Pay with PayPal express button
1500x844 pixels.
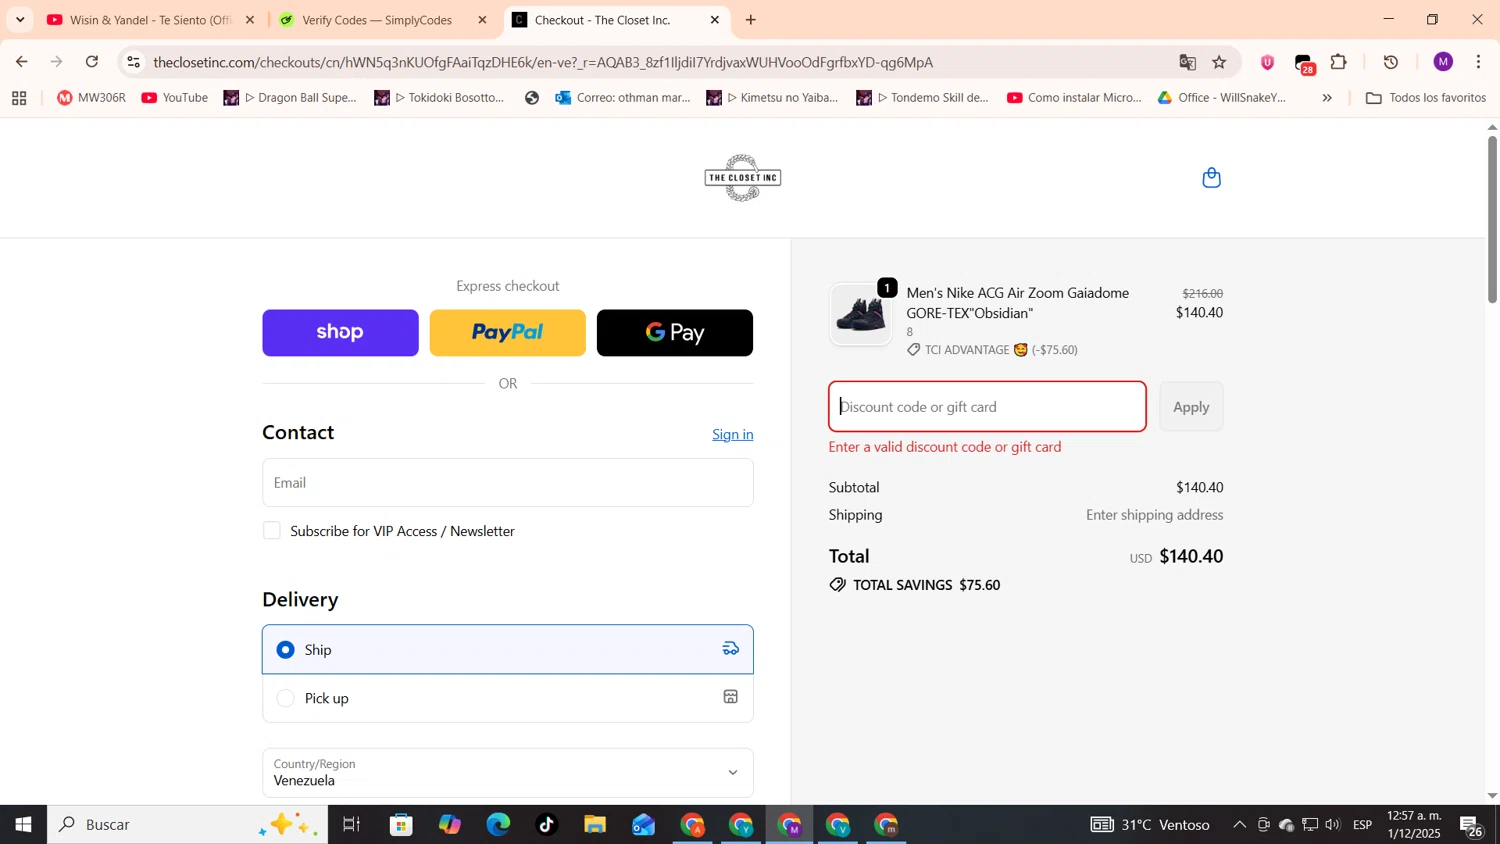[507, 333]
